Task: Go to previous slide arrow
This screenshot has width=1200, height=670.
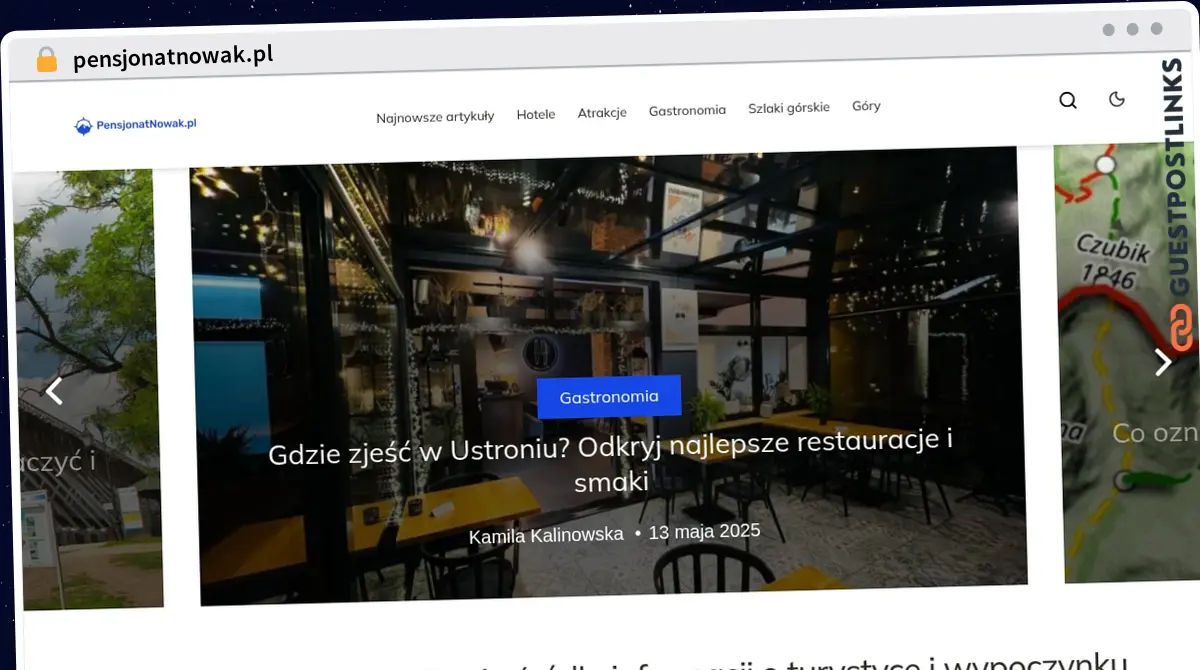Action: tap(55, 391)
